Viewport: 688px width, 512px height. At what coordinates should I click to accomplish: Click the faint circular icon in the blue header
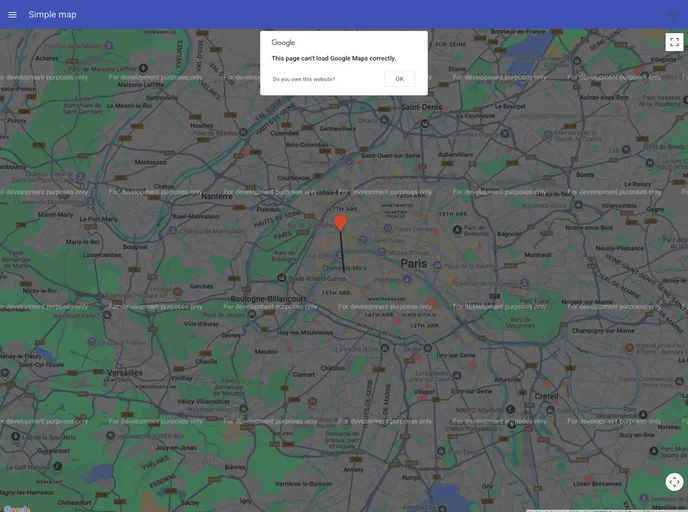coord(673,15)
